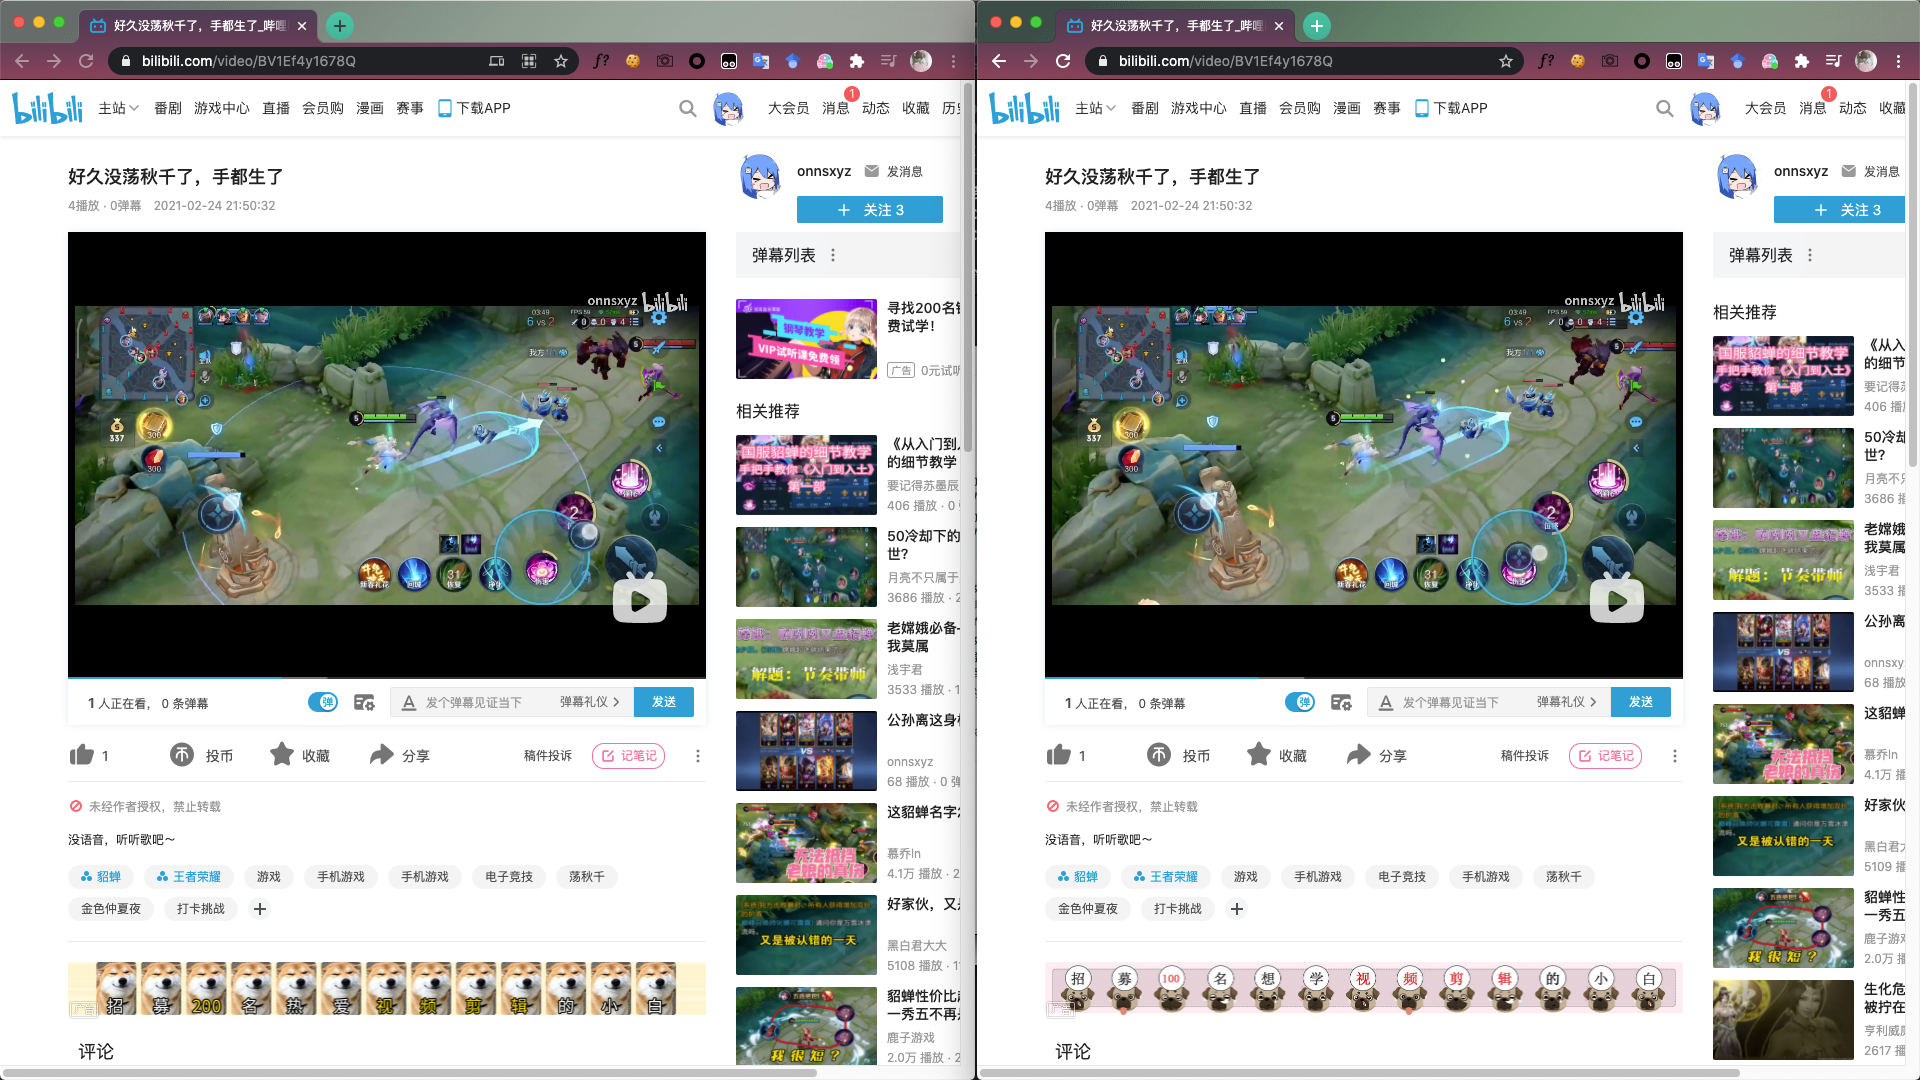Open 弹幕列表 more options in right window
Screen dimensions: 1920x1080
point(1810,255)
